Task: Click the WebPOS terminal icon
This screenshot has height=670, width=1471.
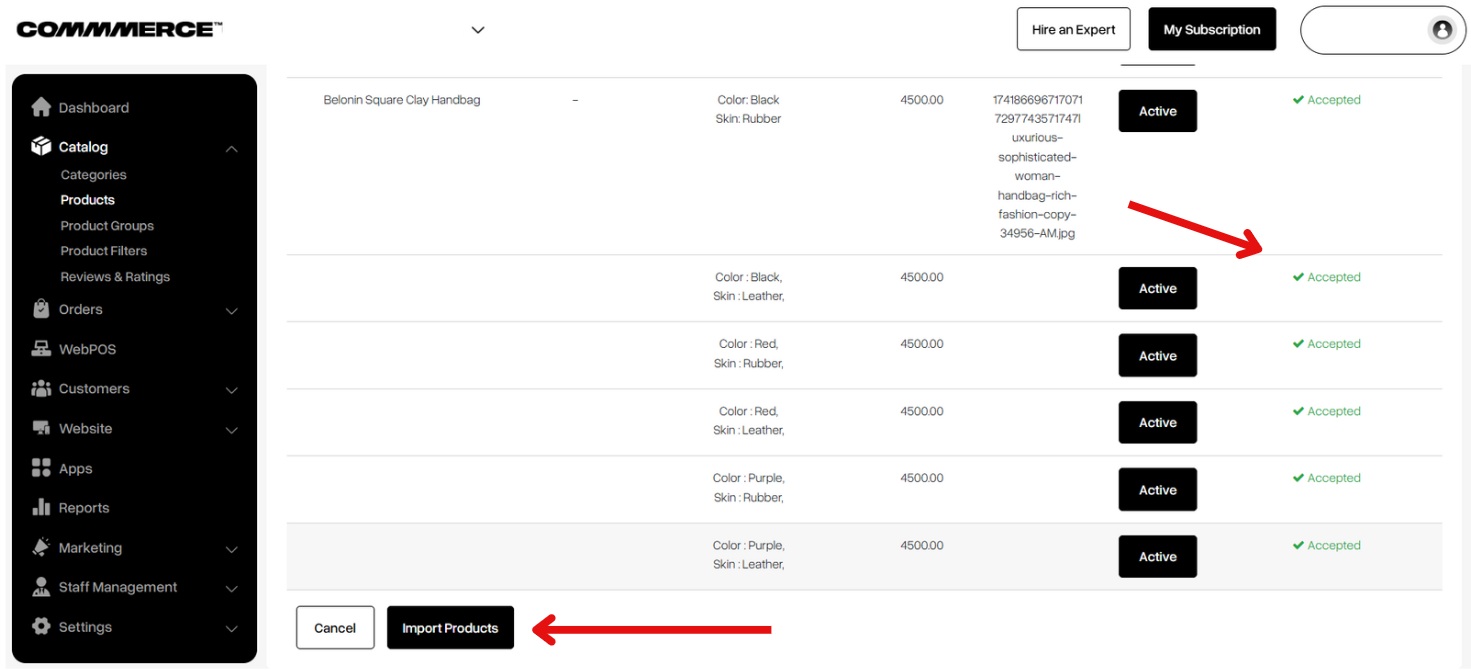Action: (41, 349)
